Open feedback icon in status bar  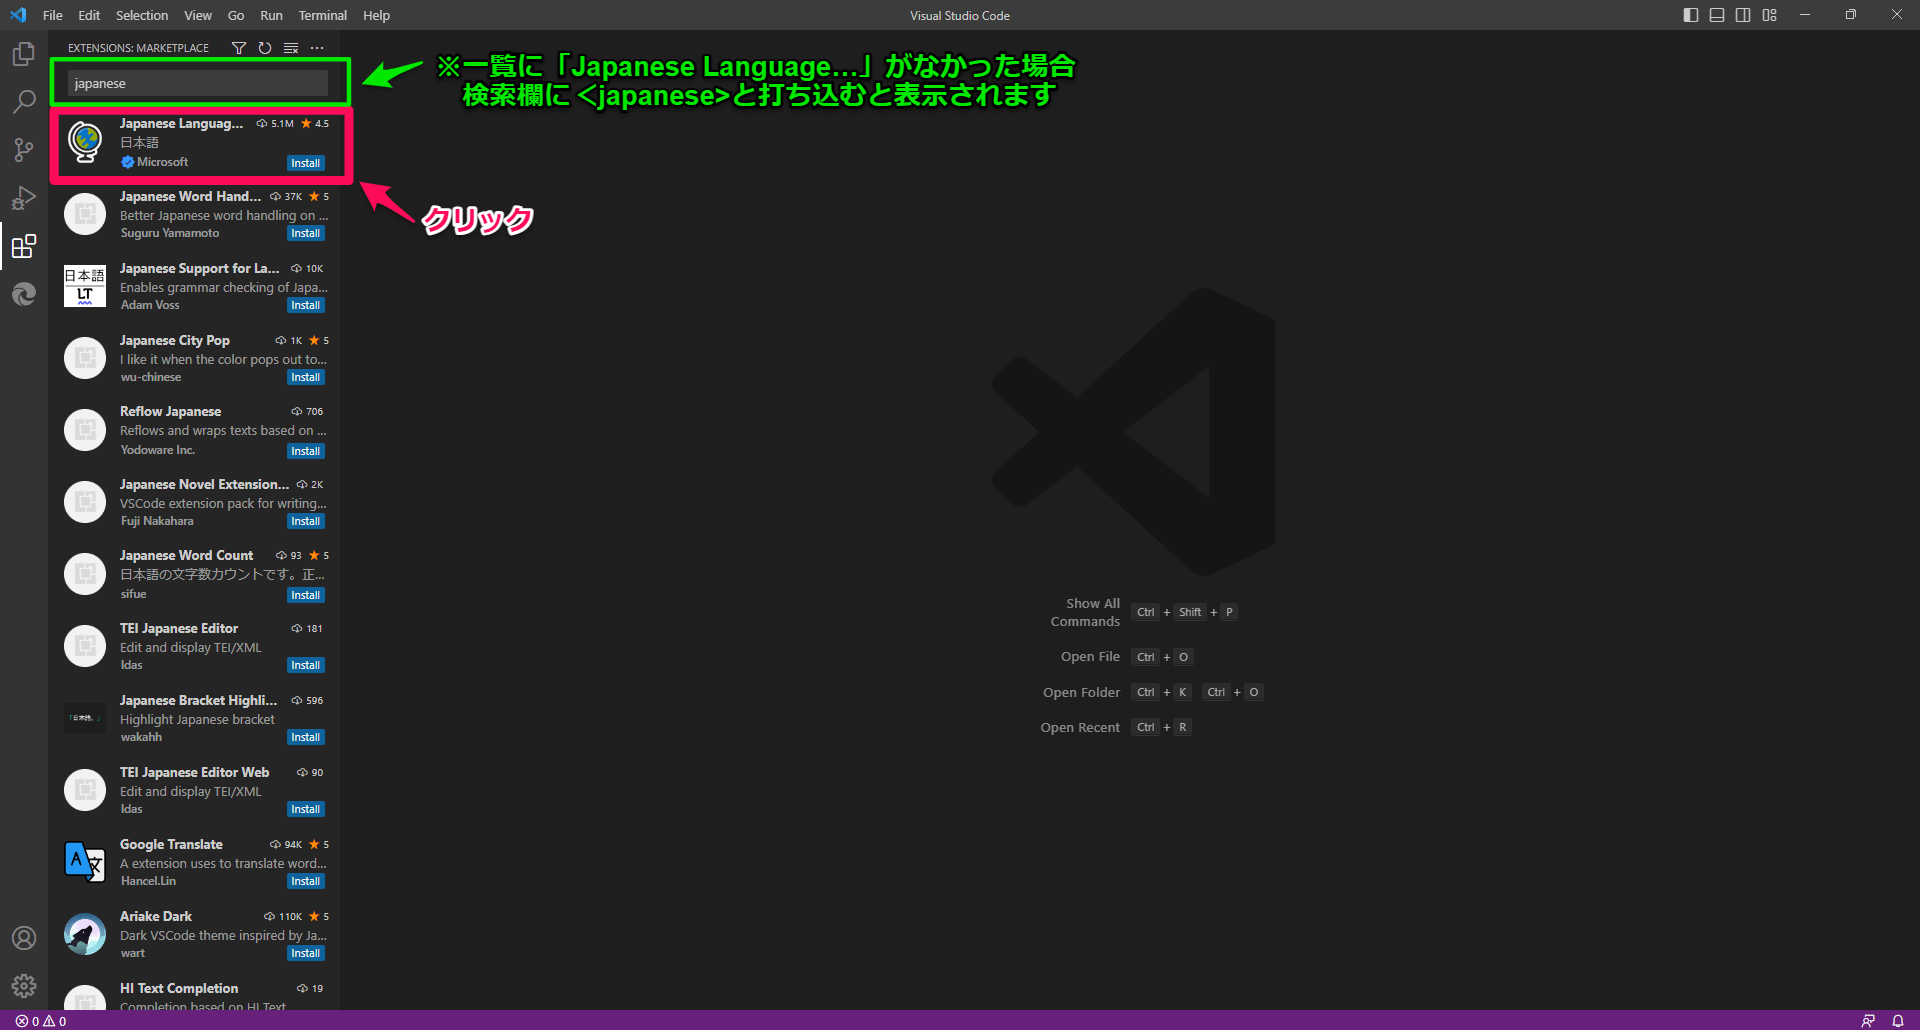coord(1867,1021)
